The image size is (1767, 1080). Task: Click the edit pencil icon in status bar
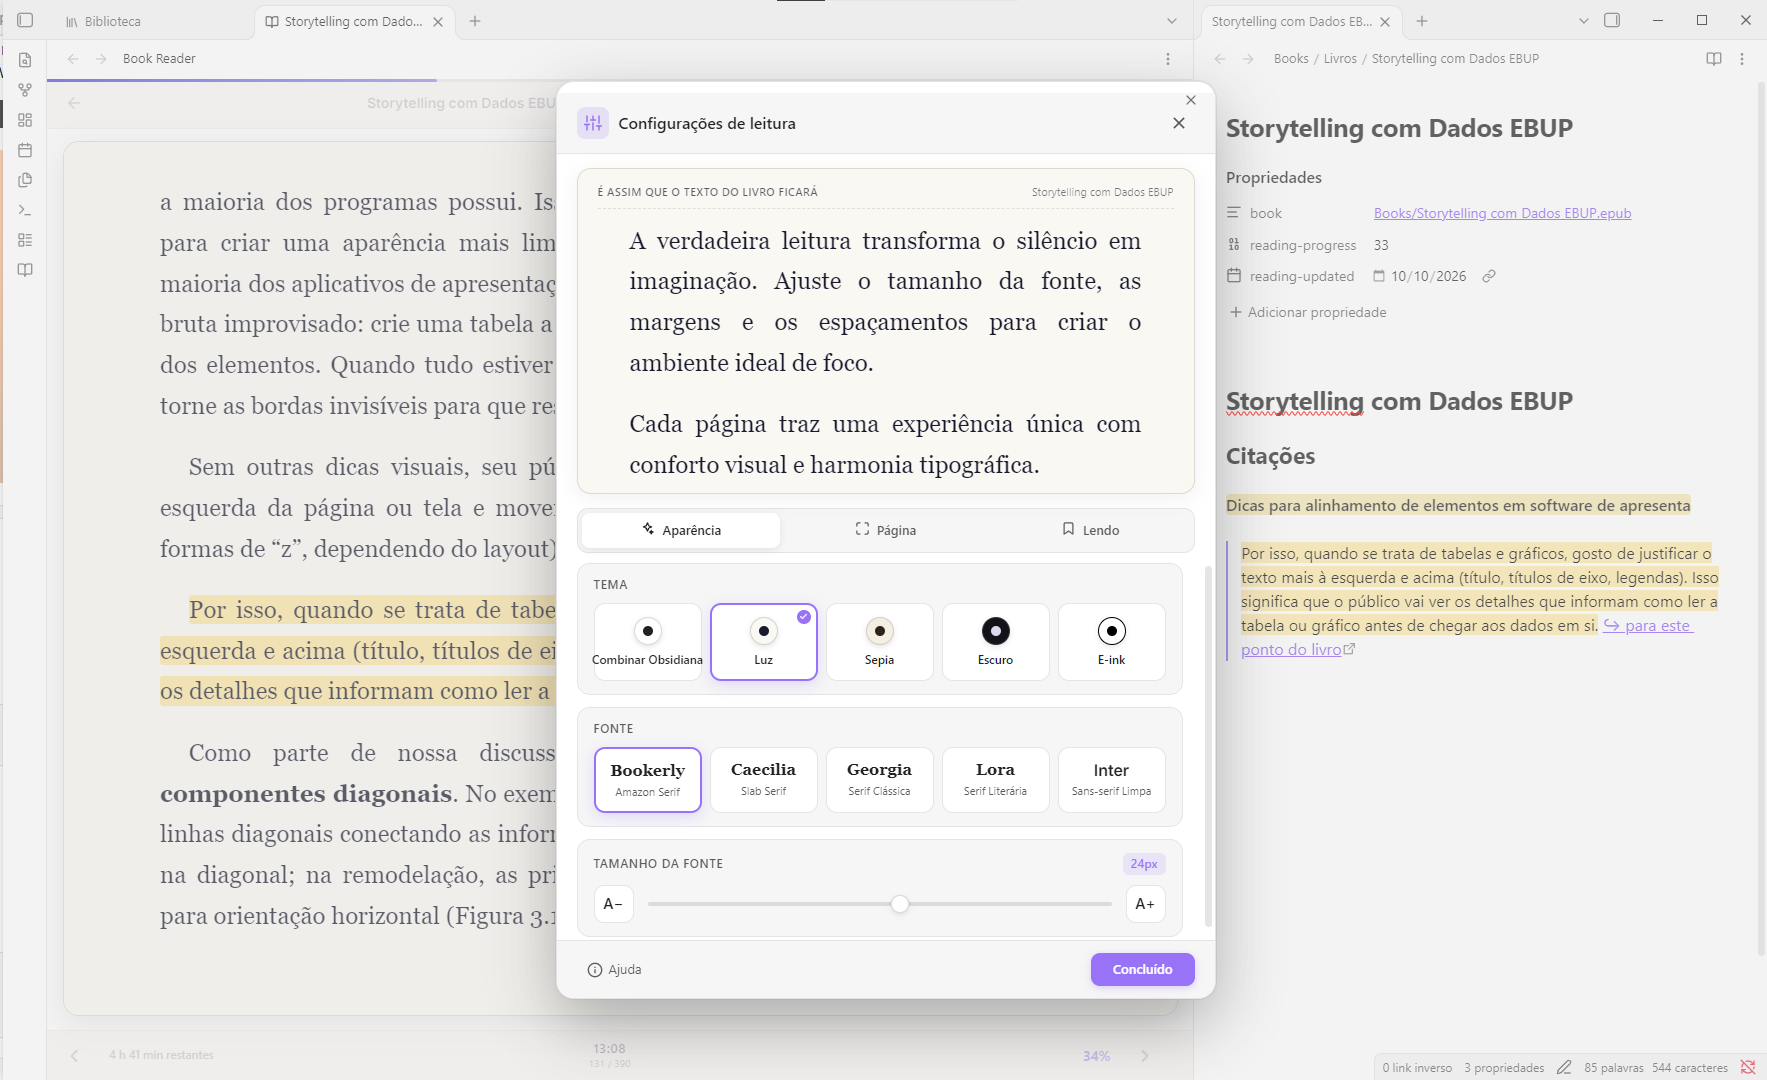[1564, 1068]
